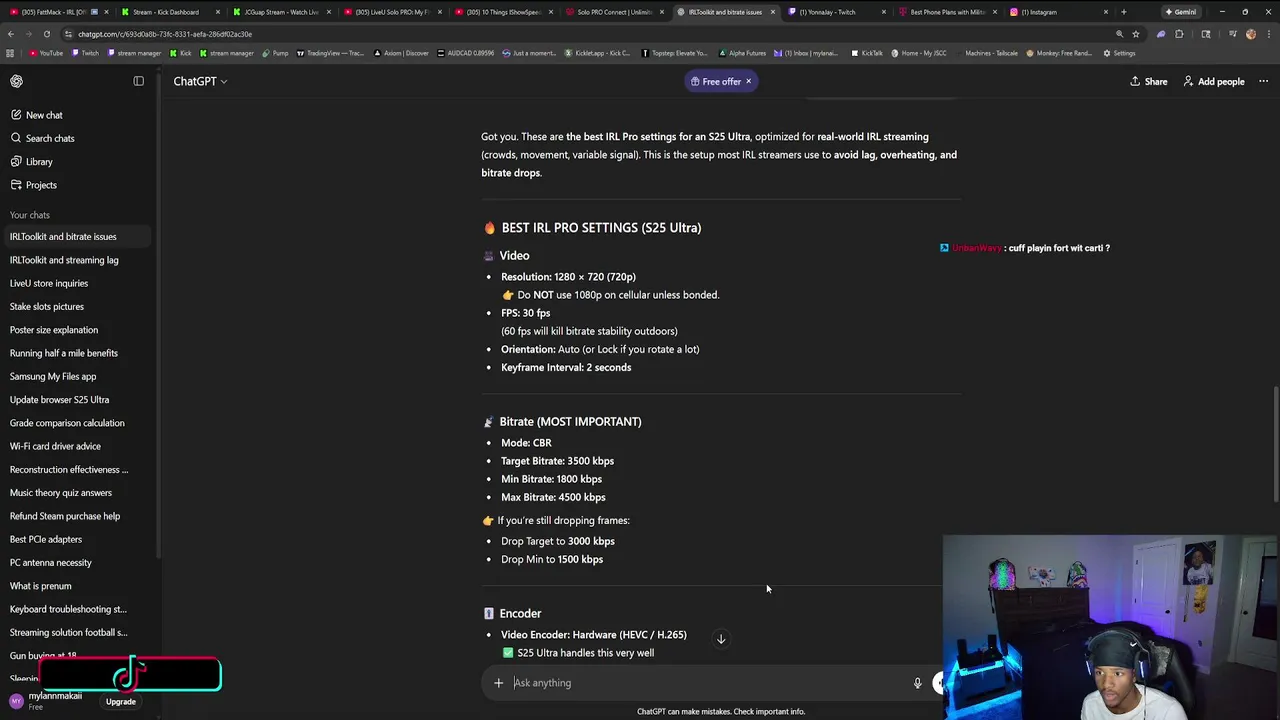
Task: Open the Update browser S25 Ultra chat
Action: click(x=78, y=399)
